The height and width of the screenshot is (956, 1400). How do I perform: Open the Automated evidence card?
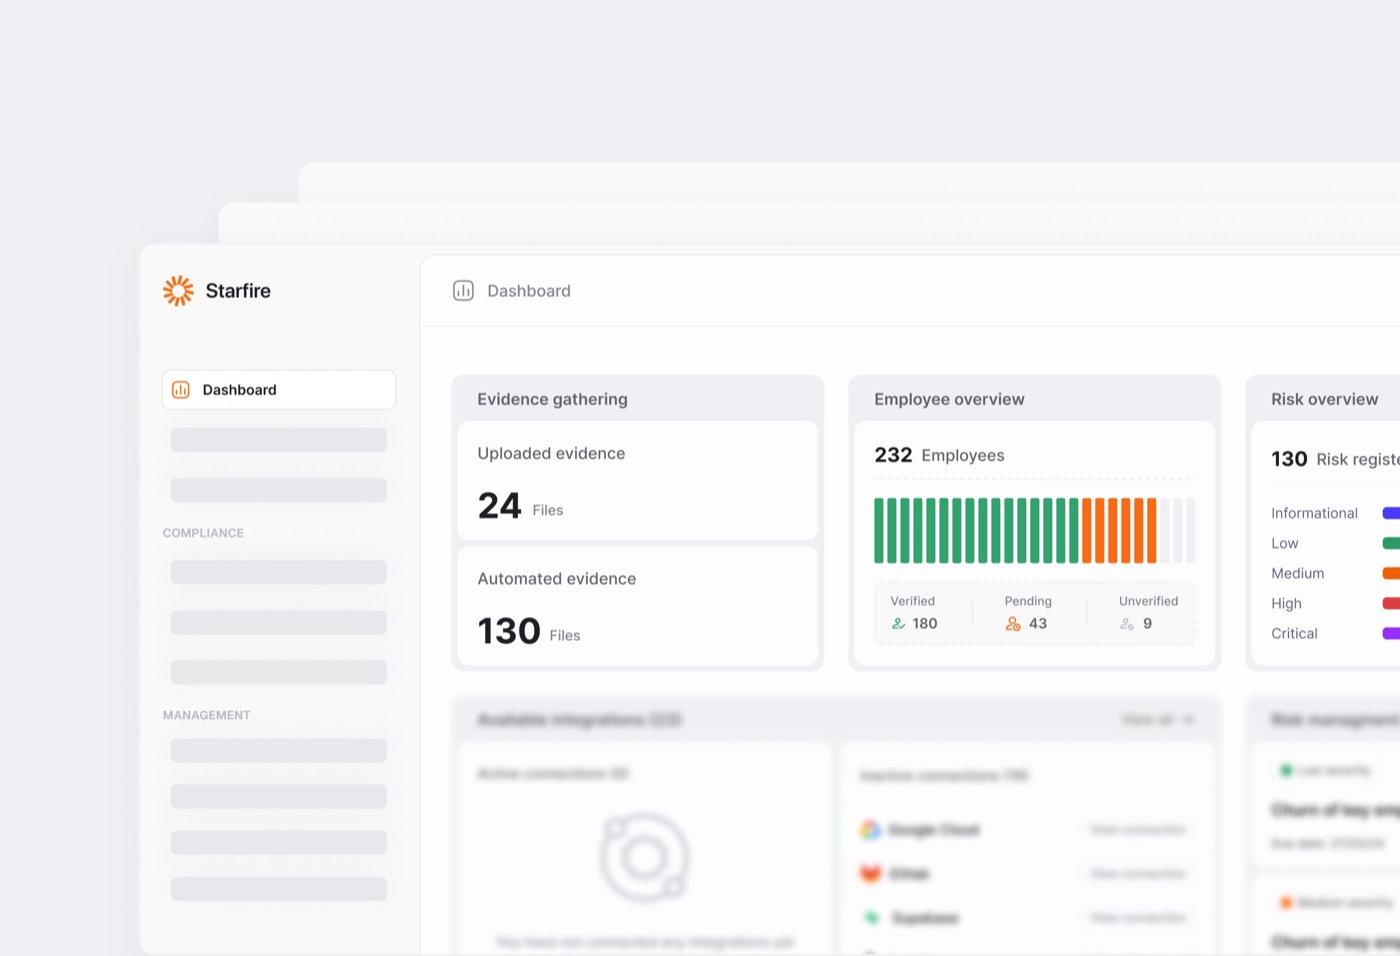point(638,606)
